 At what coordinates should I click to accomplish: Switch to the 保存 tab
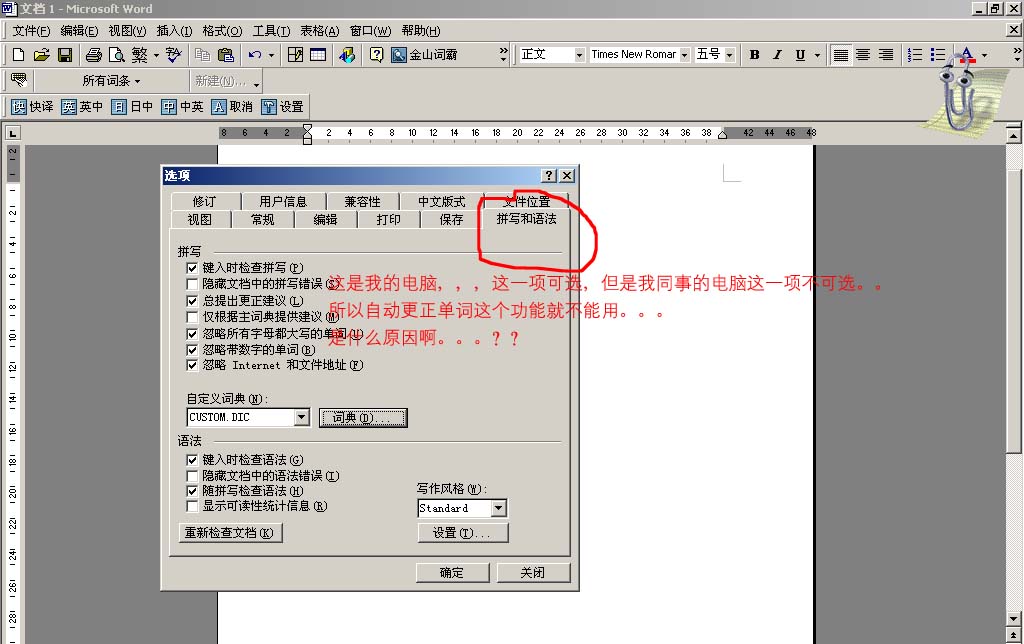coord(451,219)
